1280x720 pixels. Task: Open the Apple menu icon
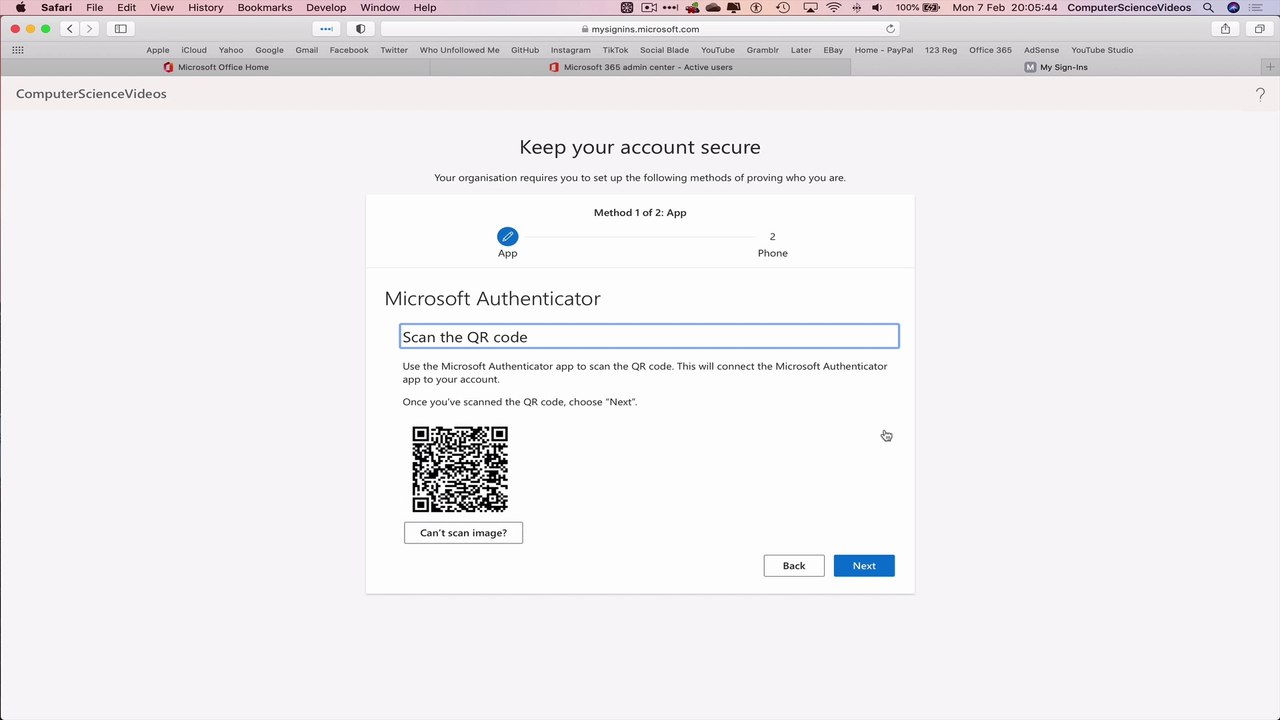[20, 7]
